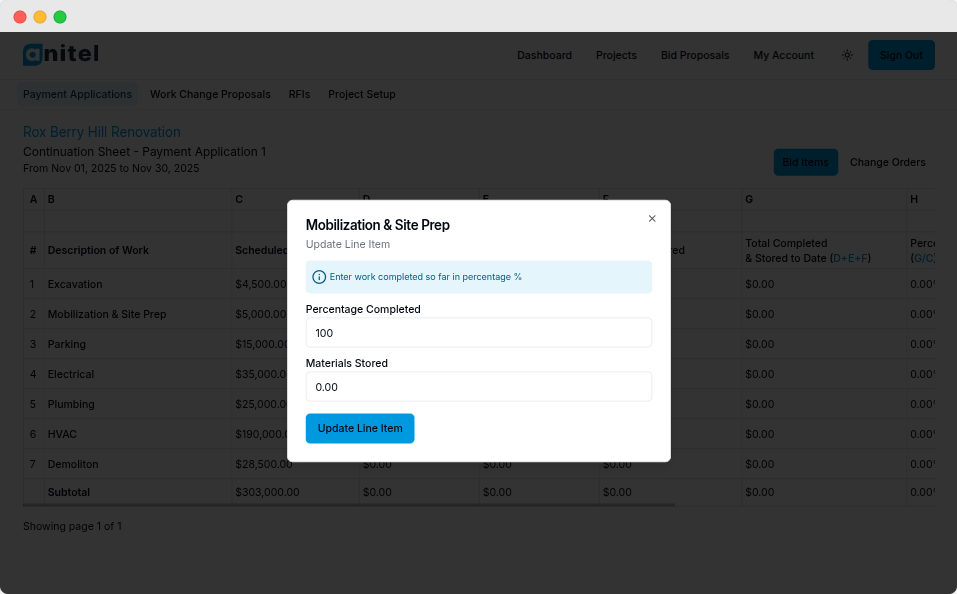Select the Bid Items toggle button
Viewport: 957px width, 594px height.
pos(805,162)
